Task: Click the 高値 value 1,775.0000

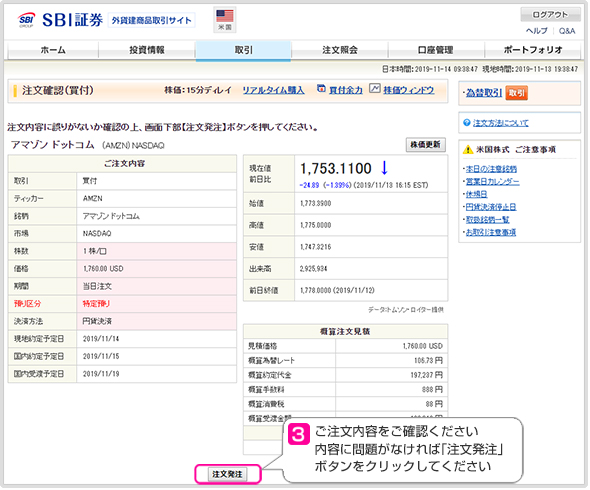Action: pyautogui.click(x=316, y=225)
